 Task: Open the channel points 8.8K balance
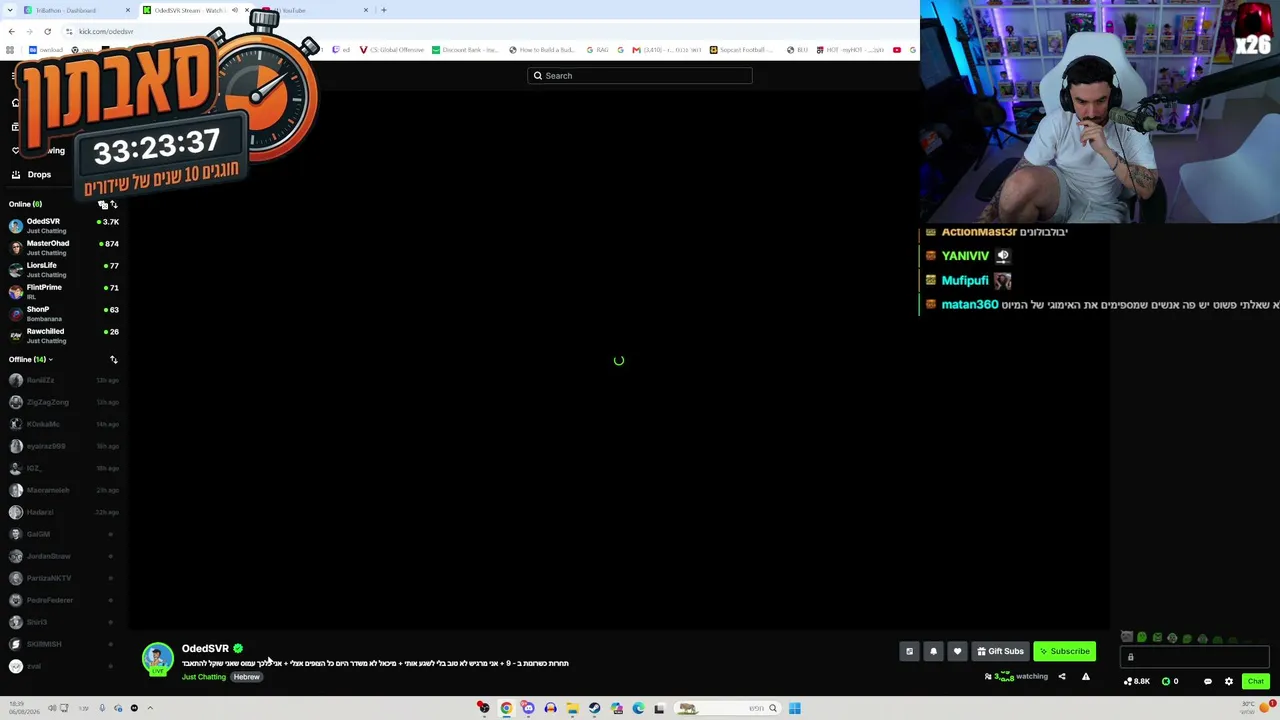(1137, 682)
